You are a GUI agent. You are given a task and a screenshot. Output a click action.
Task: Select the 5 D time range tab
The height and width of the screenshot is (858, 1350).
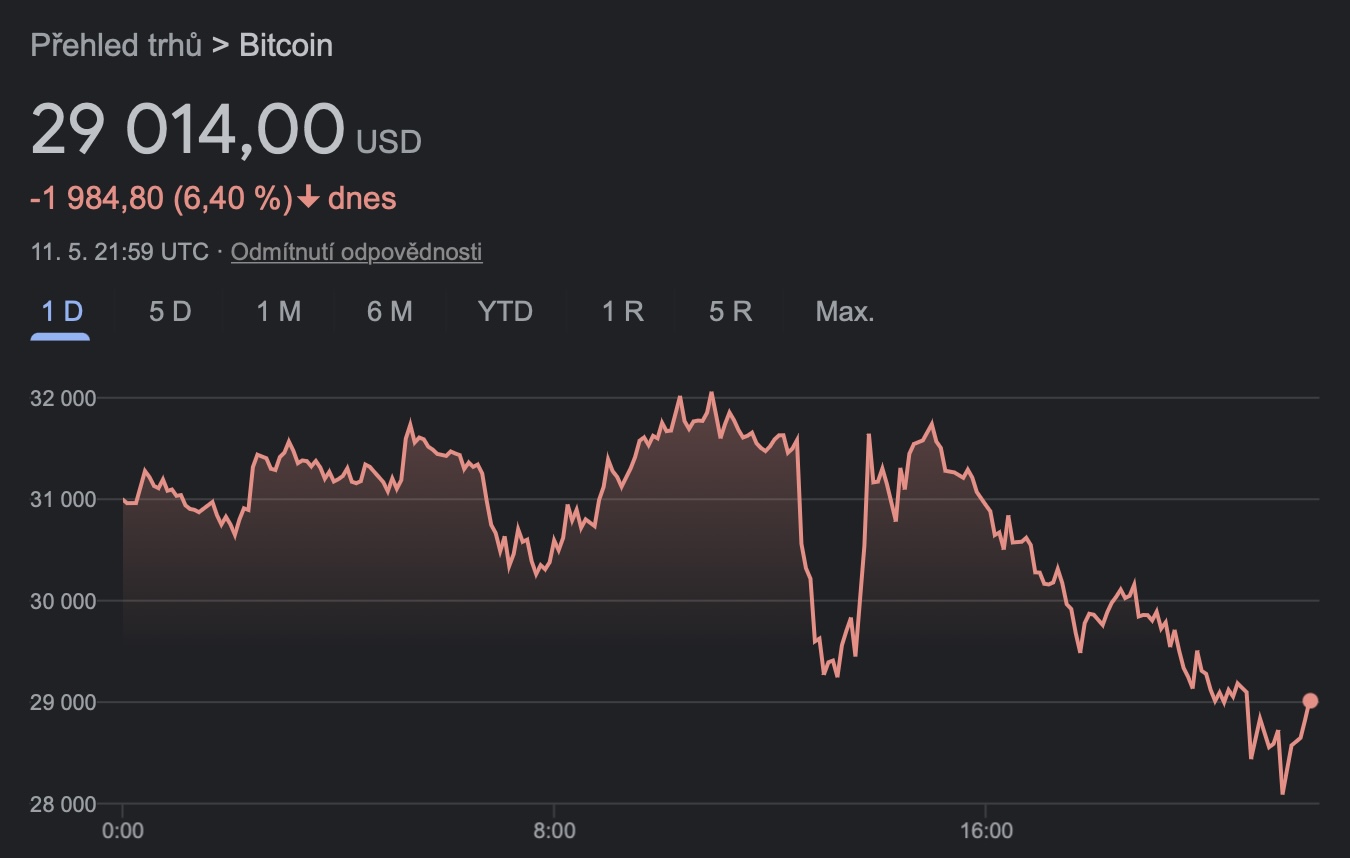169,311
